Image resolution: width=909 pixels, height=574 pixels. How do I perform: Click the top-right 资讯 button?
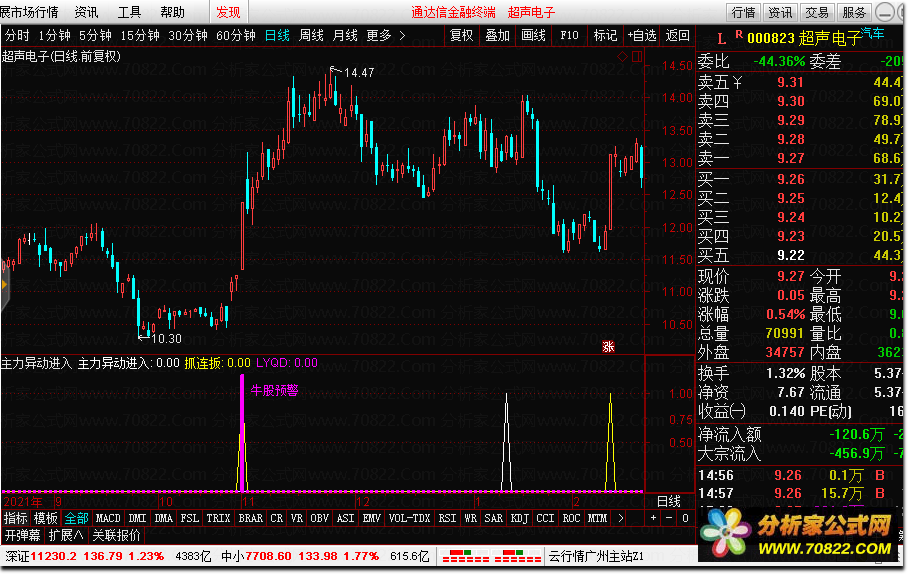pos(780,12)
